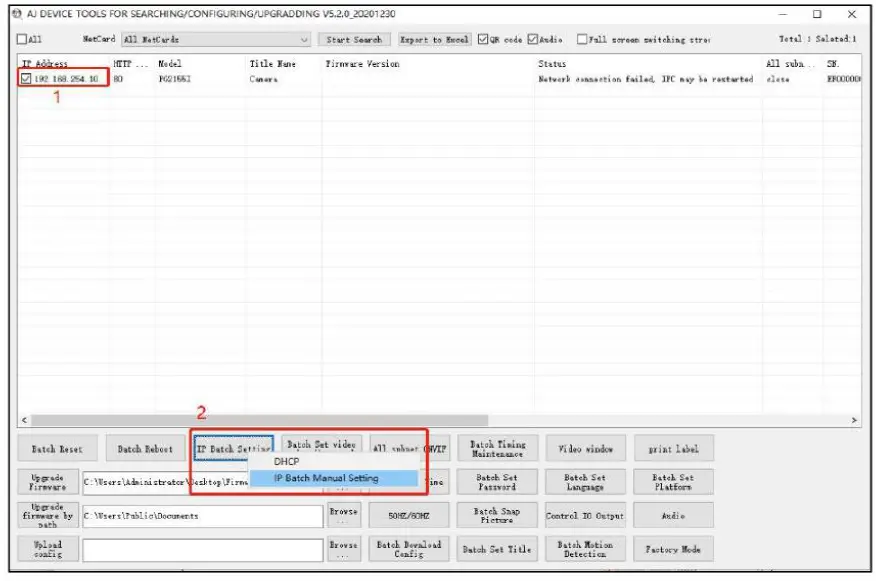The height and width of the screenshot is (581, 876).
Task: Click the horizontal scrollbar thumb
Action: (259, 420)
